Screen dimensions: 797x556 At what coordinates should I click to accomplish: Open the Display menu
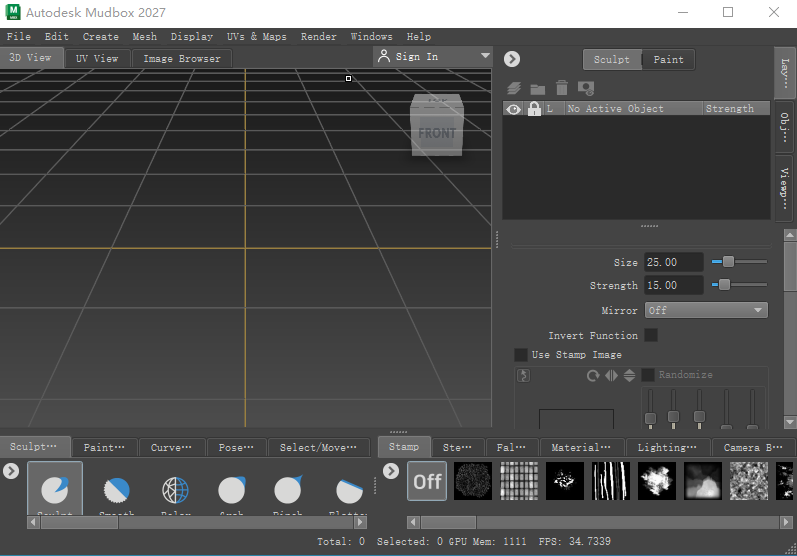192,37
